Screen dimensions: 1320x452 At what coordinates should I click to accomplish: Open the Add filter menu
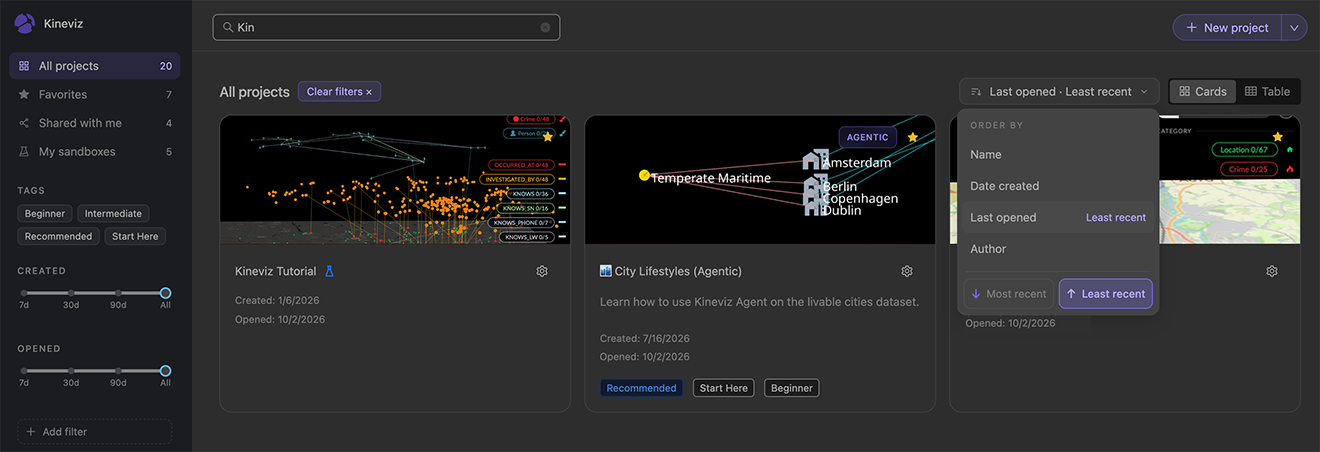[x=95, y=432]
